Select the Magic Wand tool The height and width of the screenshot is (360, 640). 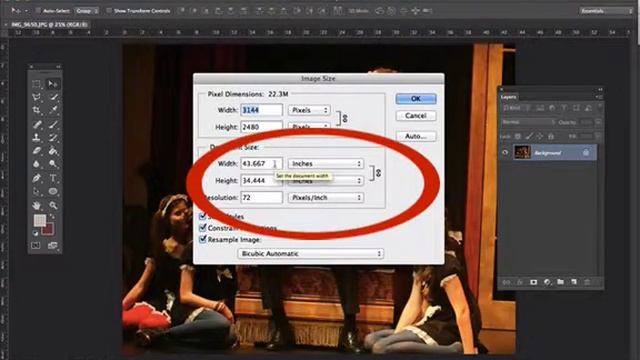pyautogui.click(x=53, y=97)
